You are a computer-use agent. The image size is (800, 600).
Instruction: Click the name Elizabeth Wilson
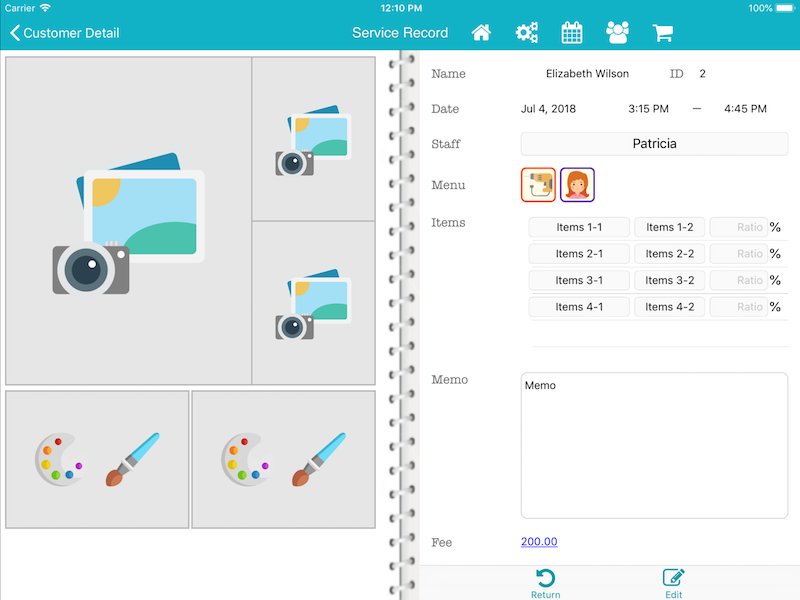(x=587, y=73)
